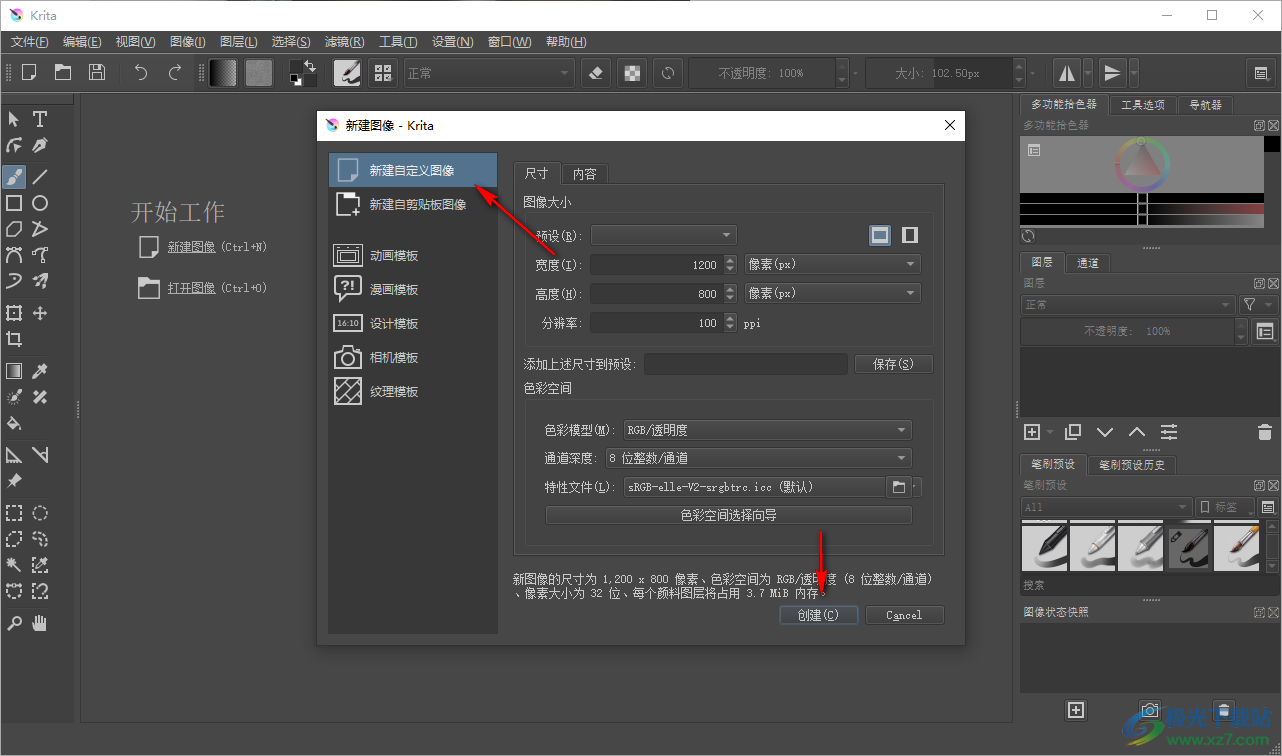Select the Elliptical Selection tool
Image resolution: width=1282 pixels, height=756 pixels.
pos(40,513)
